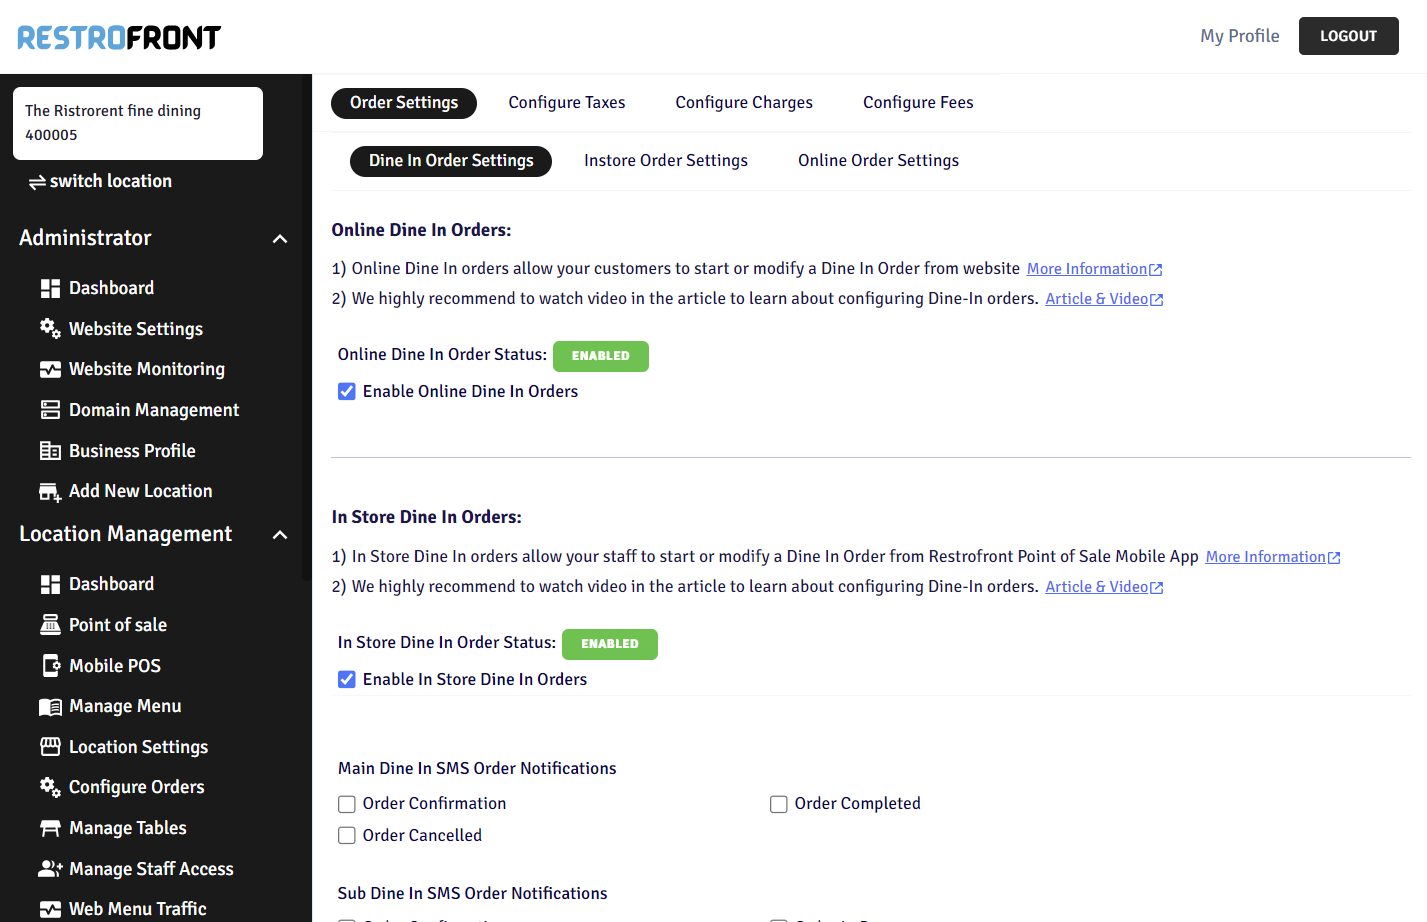The image size is (1427, 922).
Task: Switch to Online Order Settings sub-tab
Action: 878,161
